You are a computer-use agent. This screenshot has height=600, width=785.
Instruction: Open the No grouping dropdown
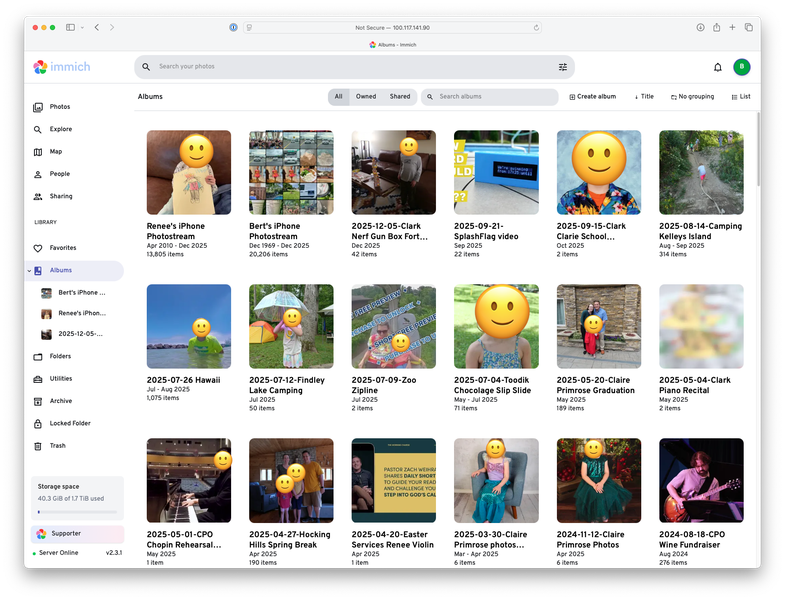point(692,97)
